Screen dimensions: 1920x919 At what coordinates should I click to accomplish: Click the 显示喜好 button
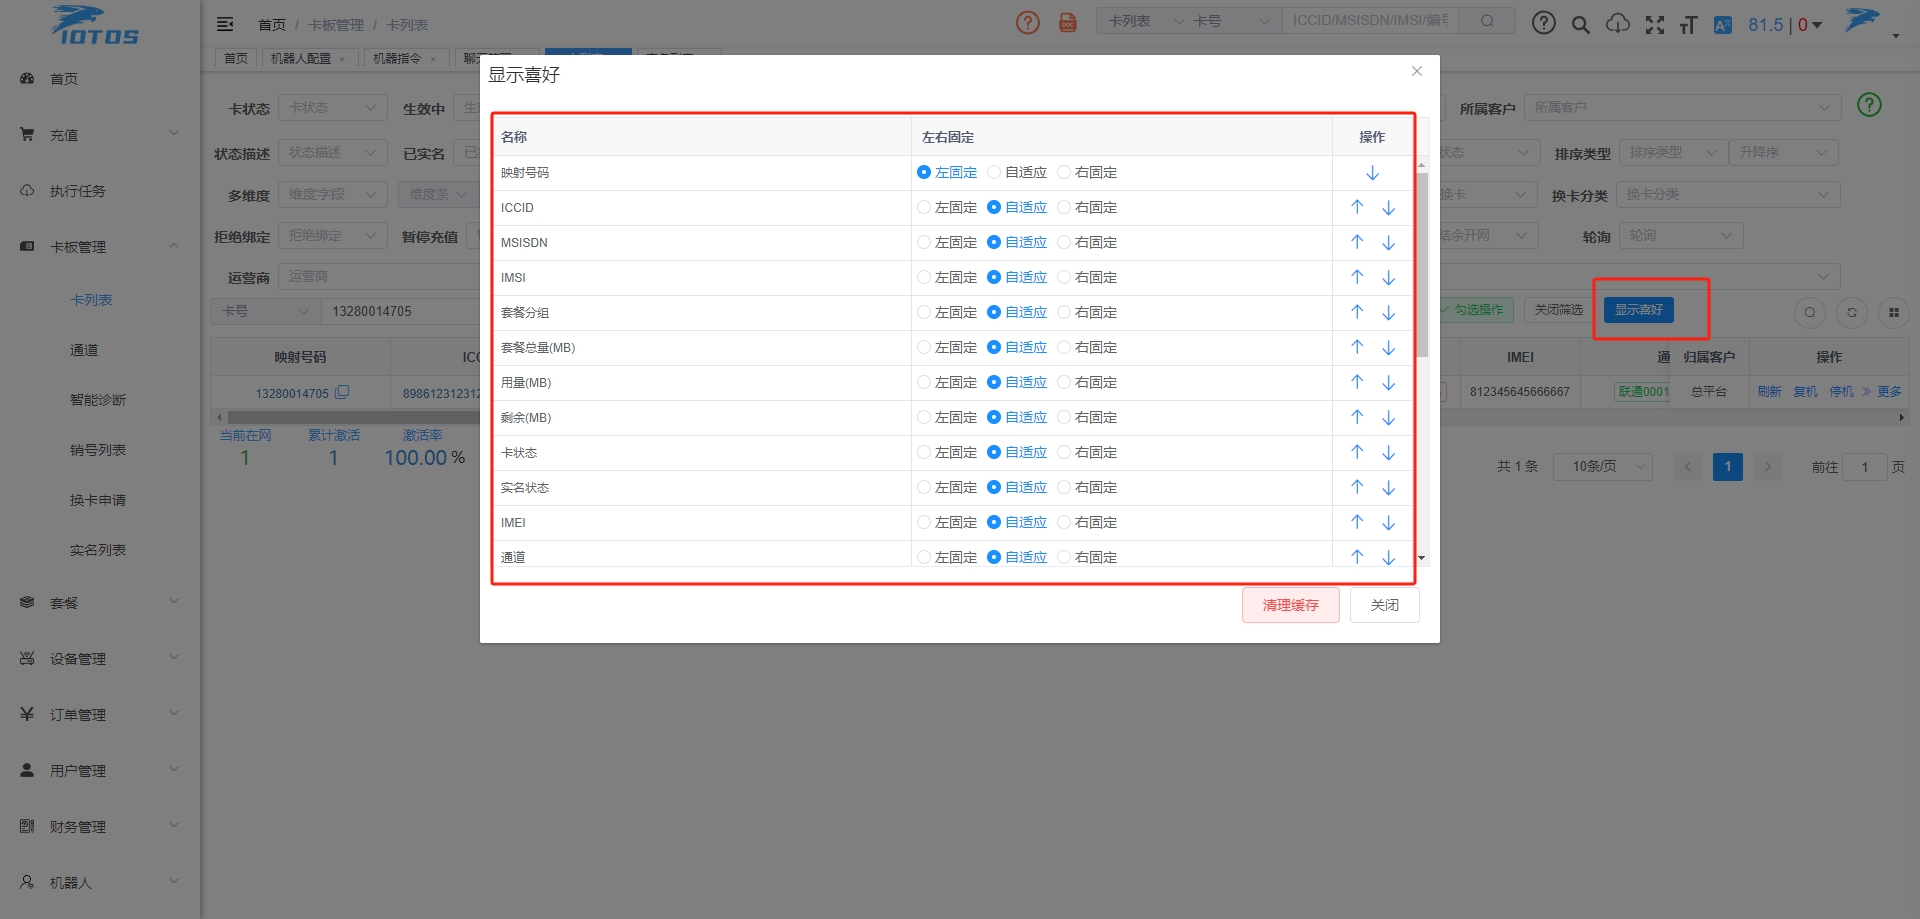[x=1639, y=310]
